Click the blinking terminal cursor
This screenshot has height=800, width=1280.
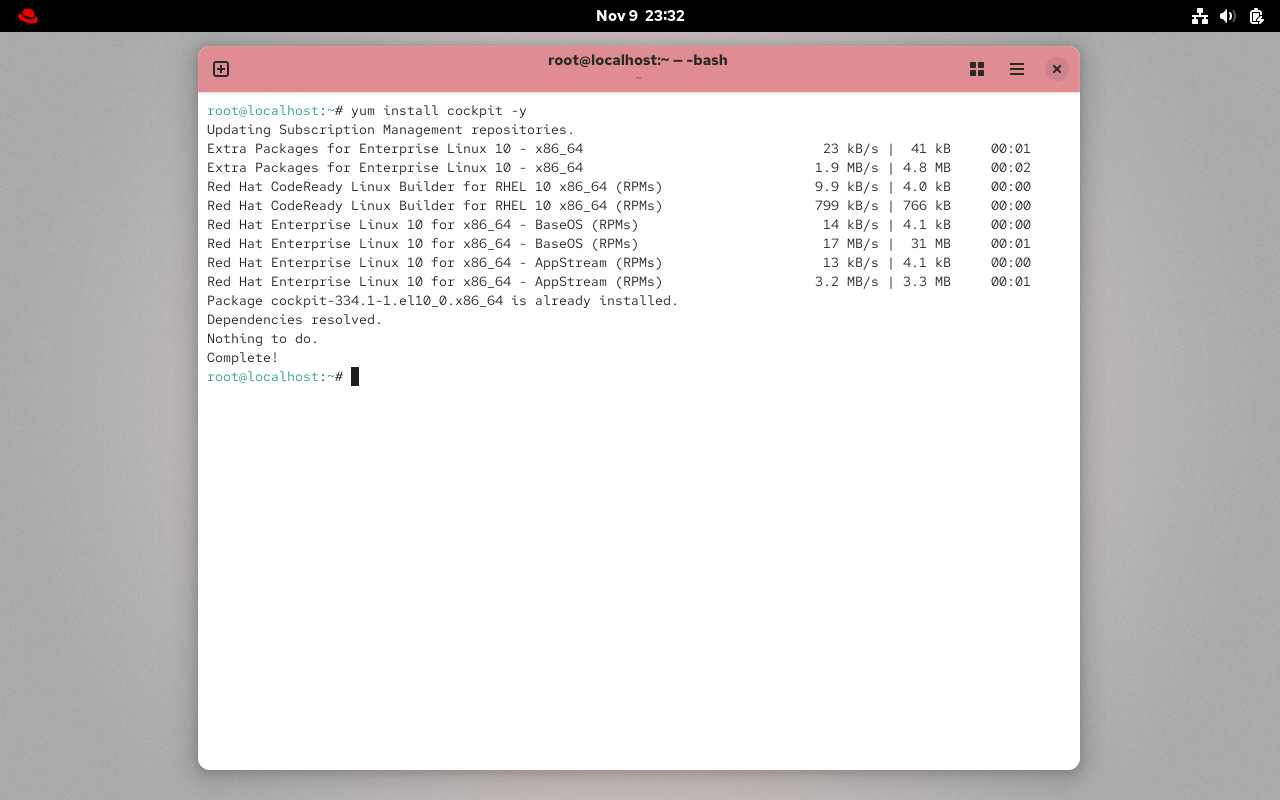click(x=354, y=376)
